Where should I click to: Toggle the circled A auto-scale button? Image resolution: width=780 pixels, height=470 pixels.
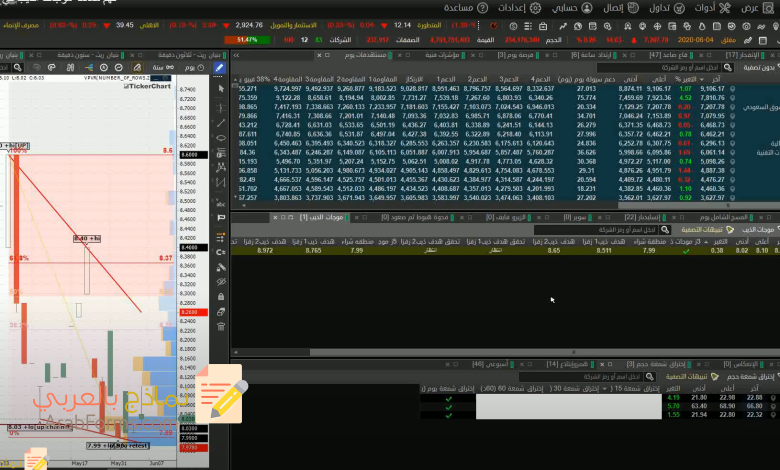pos(104,68)
